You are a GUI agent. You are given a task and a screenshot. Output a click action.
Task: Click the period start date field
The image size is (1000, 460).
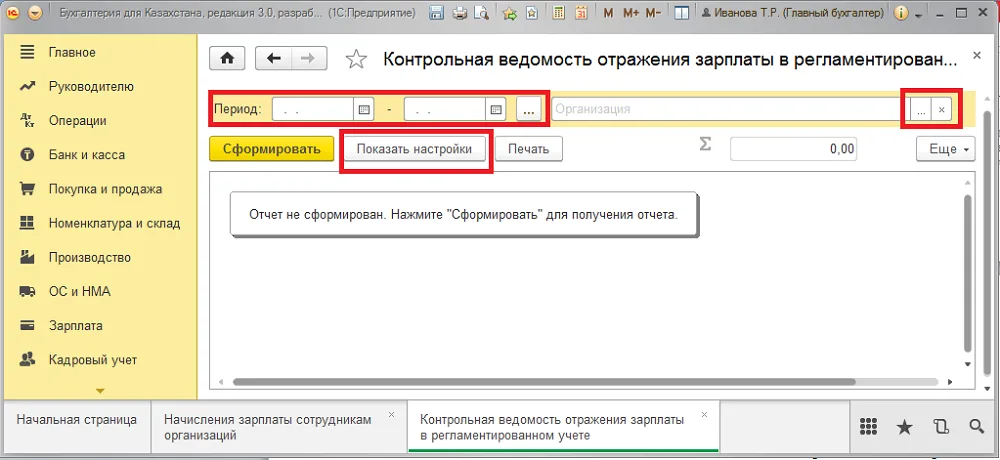tap(313, 109)
